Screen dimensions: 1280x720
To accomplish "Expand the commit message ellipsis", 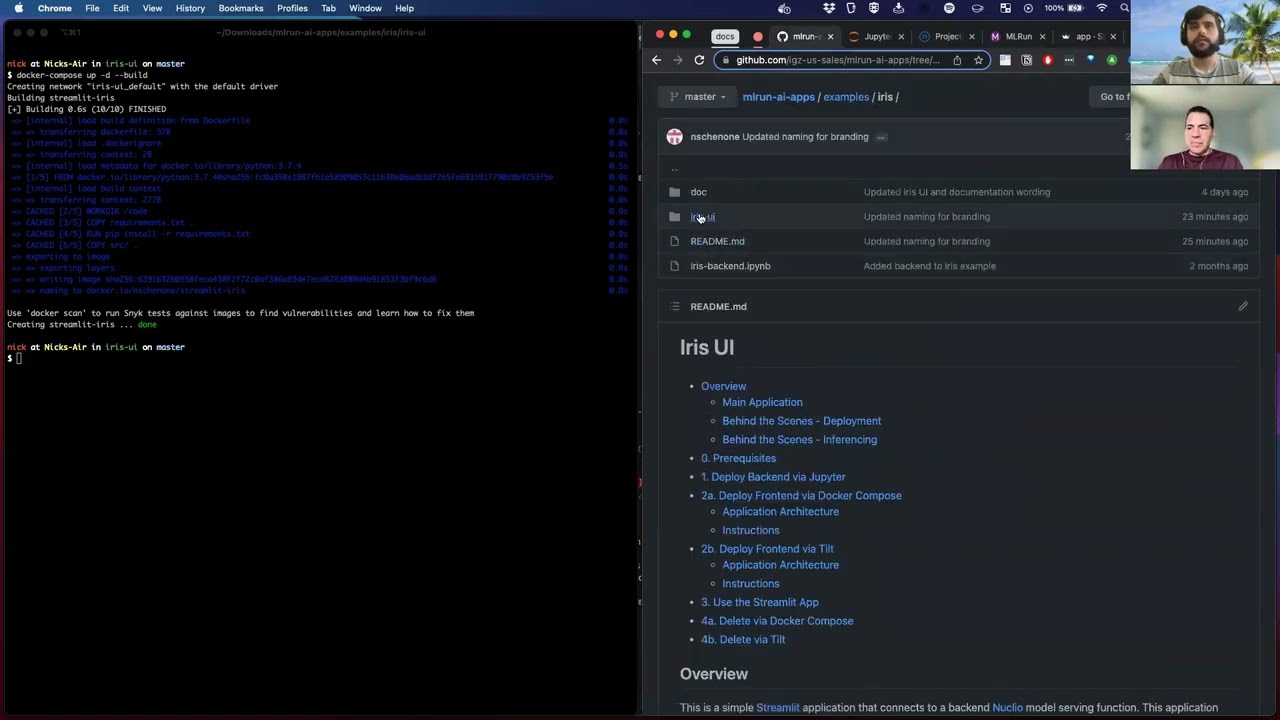I will click(x=881, y=137).
